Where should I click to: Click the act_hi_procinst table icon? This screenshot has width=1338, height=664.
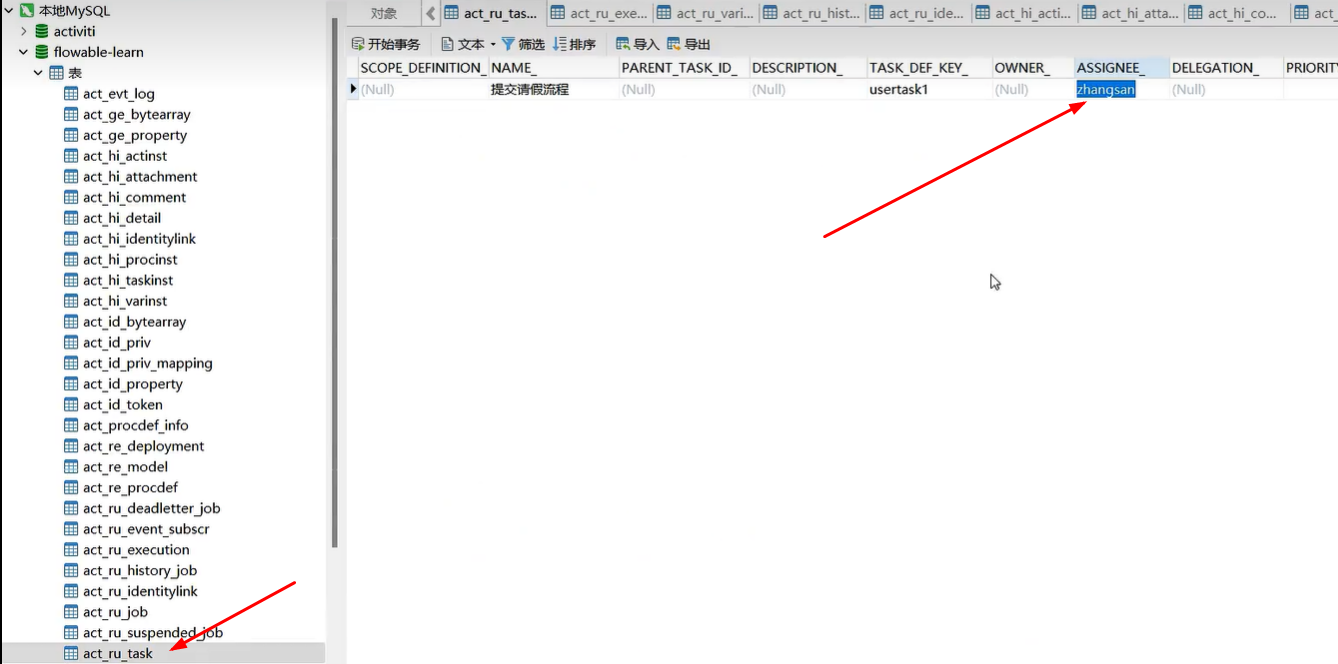coord(71,260)
